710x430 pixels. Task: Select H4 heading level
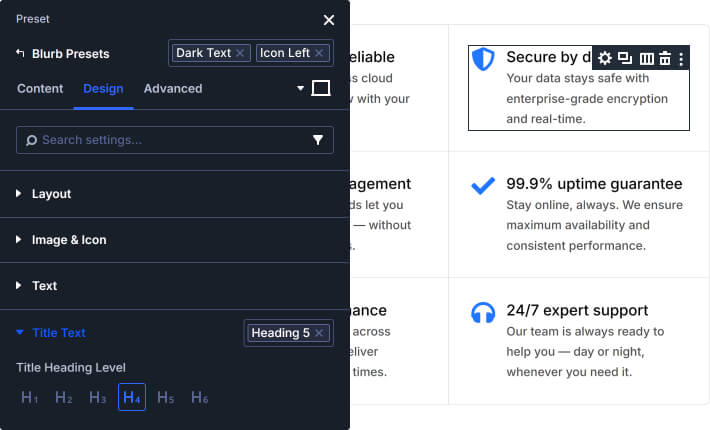tap(131, 398)
